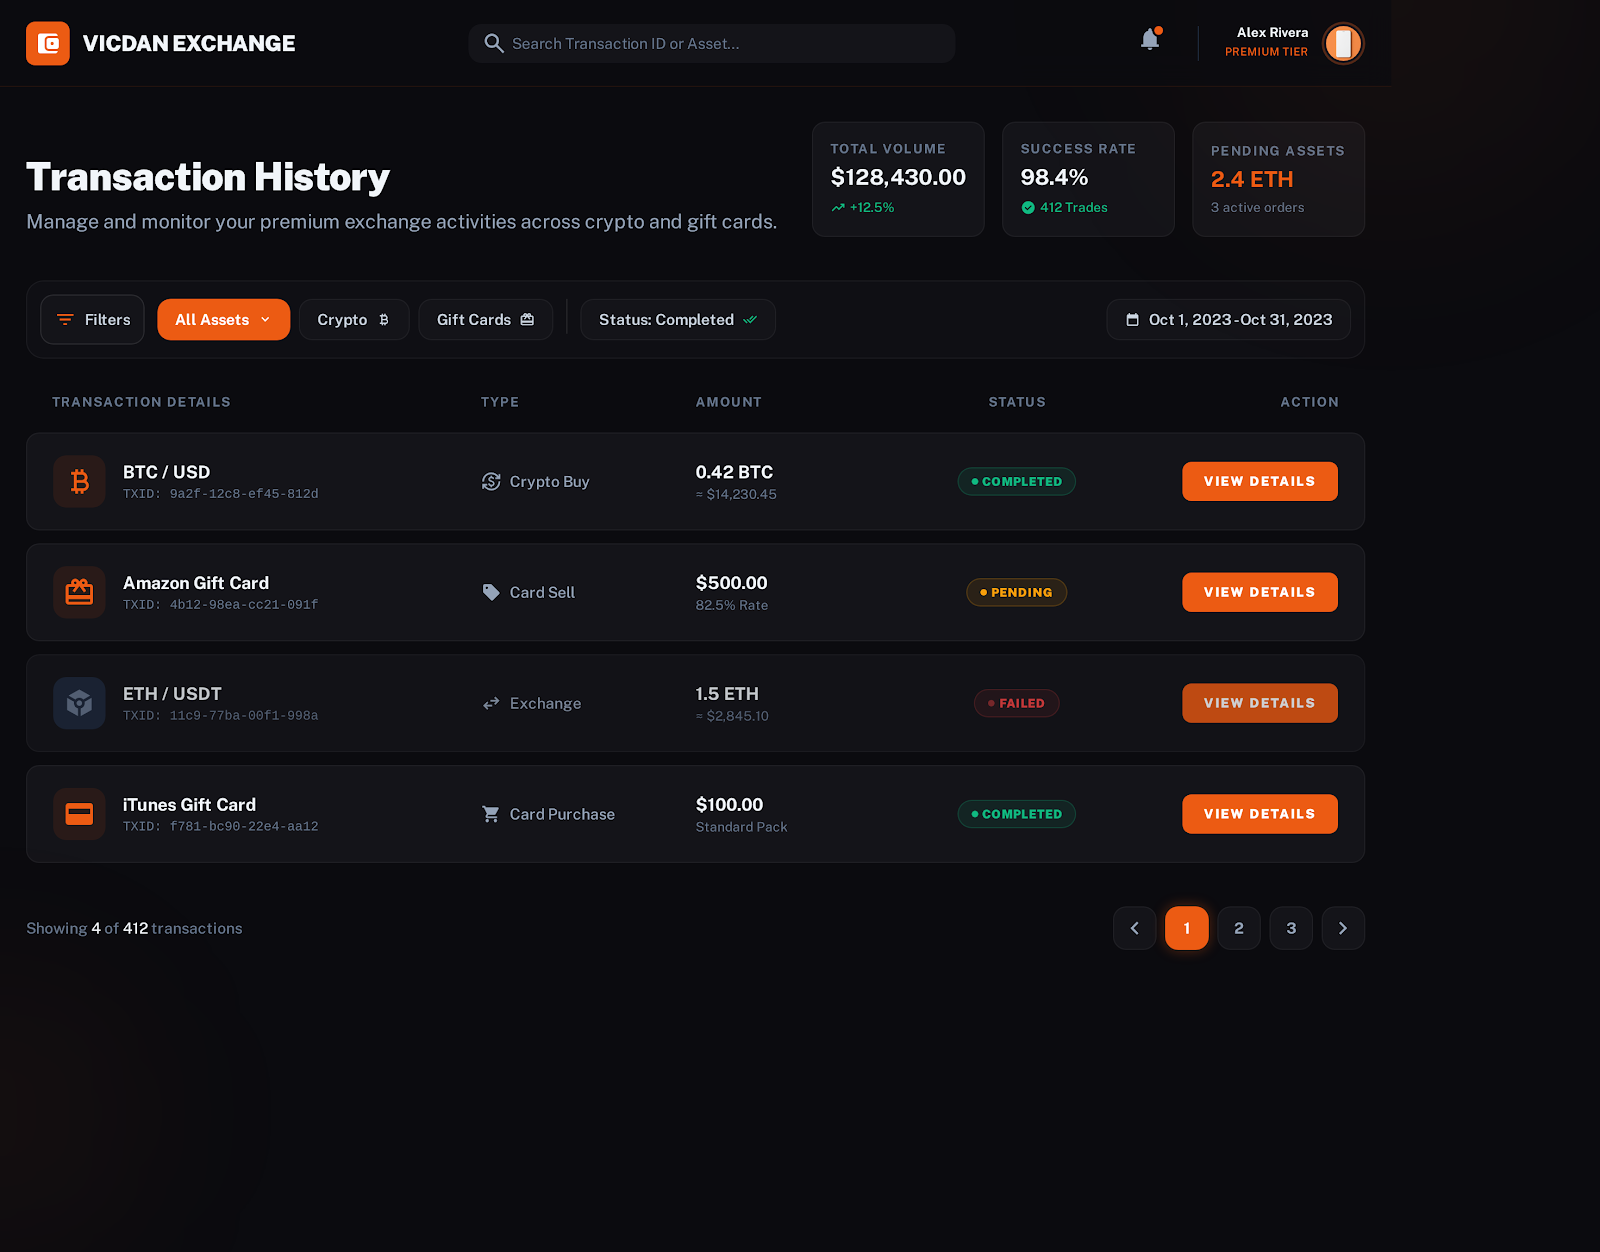Viewport: 1600px width, 1252px height.
Task: Click the Search Transaction ID input field
Action: click(725, 44)
